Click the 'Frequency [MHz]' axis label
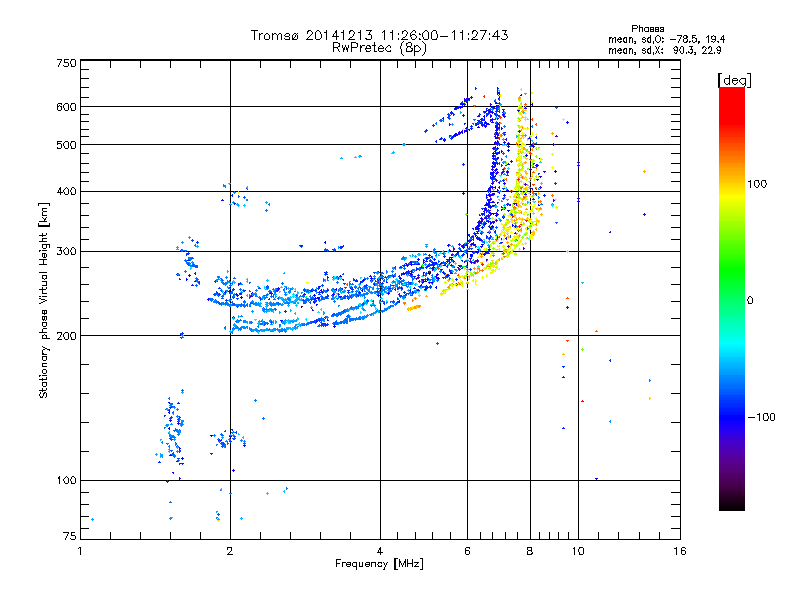 tap(379, 564)
